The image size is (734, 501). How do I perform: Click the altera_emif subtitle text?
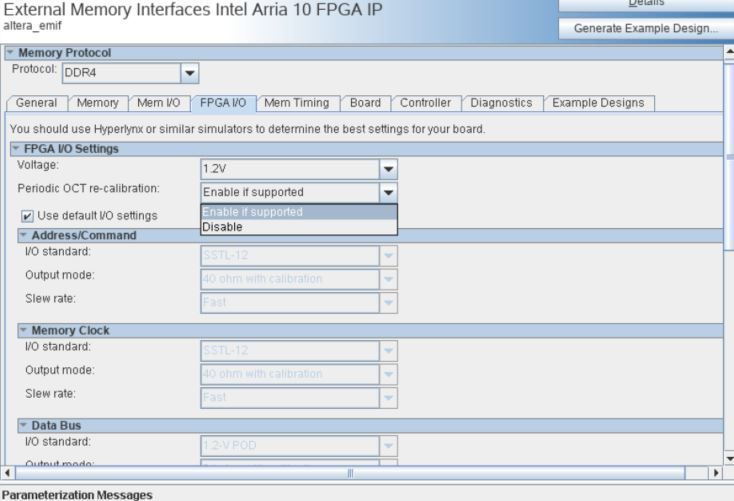coord(32,25)
